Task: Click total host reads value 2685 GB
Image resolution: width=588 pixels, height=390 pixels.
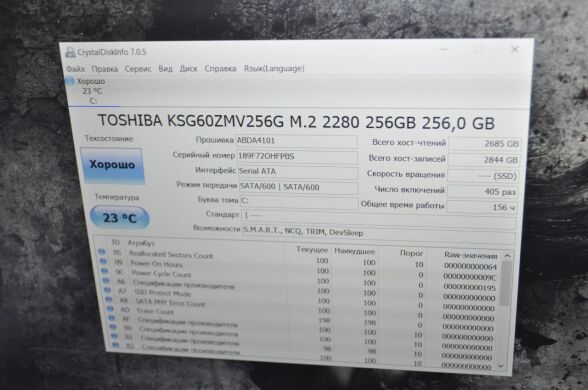Action: click(x=484, y=144)
